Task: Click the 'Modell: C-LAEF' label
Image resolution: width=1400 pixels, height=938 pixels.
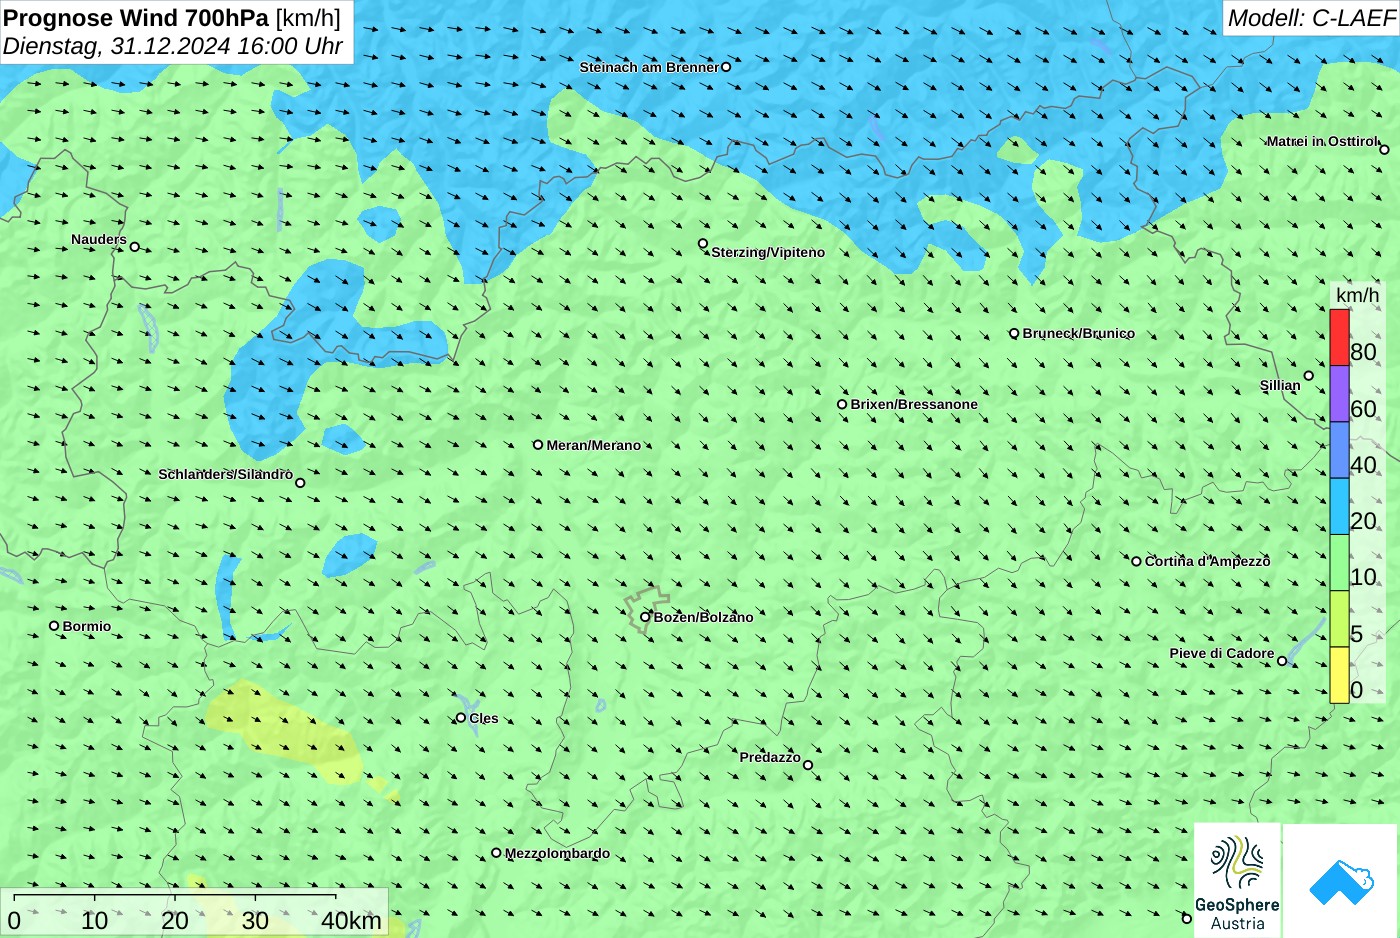Action: [1310, 18]
